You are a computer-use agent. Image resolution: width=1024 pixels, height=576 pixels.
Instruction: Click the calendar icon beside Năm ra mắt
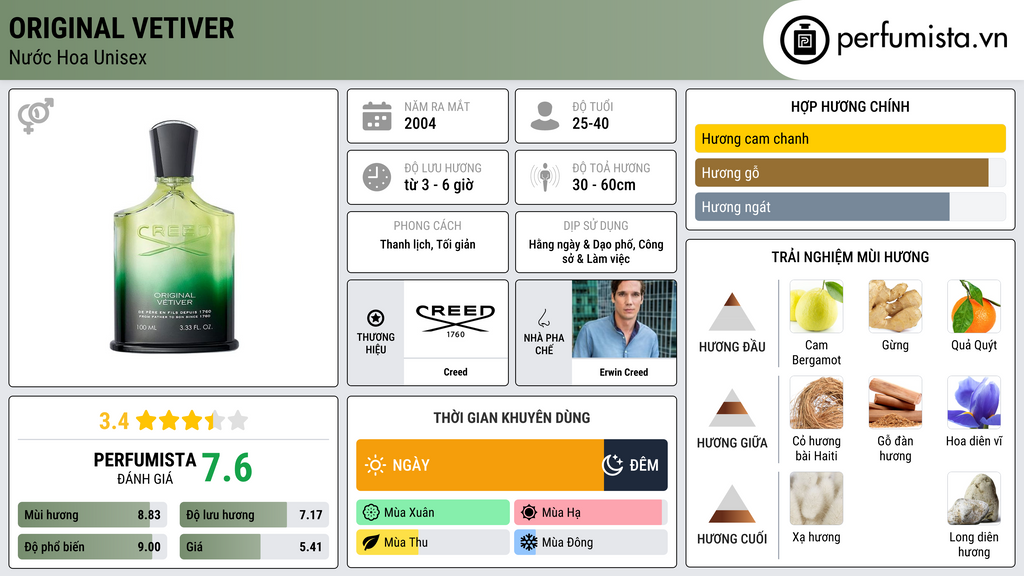pos(377,116)
